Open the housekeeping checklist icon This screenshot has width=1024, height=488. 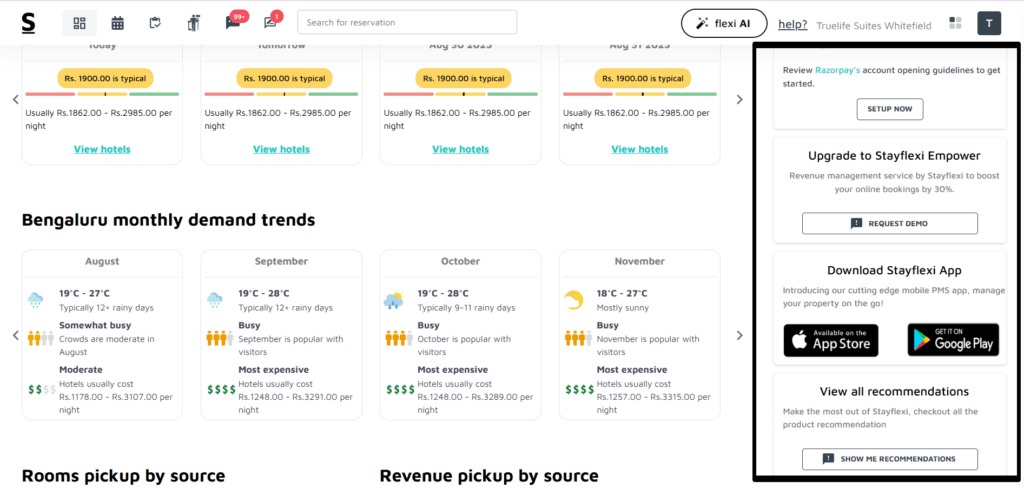click(x=155, y=23)
